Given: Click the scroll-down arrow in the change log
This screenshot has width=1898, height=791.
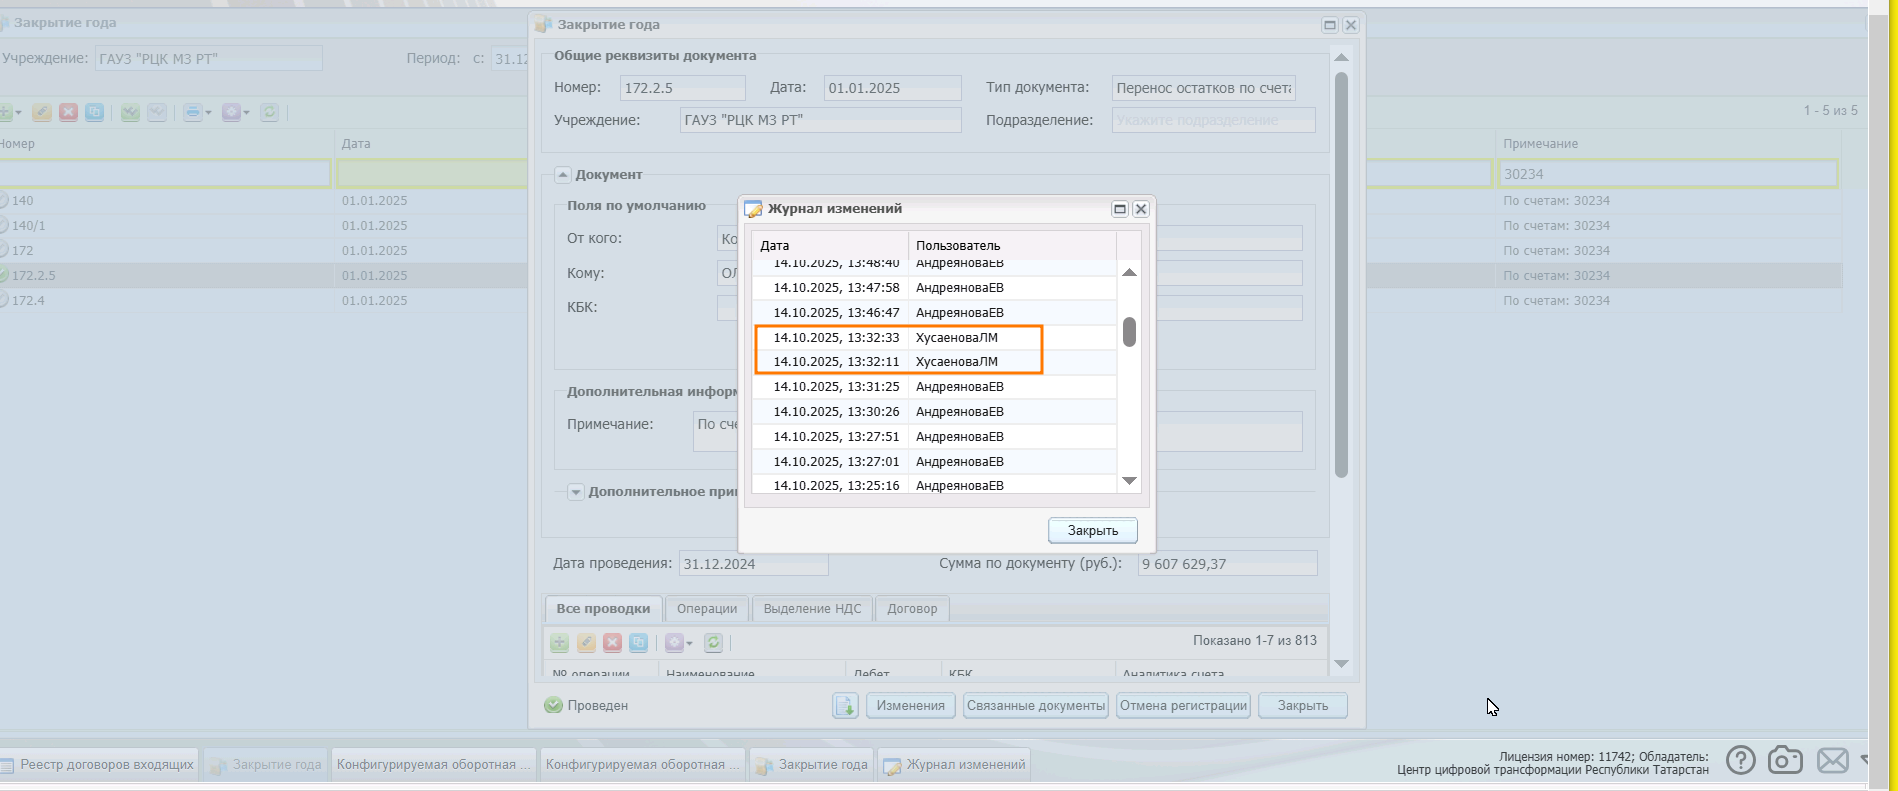Looking at the screenshot, I should 1129,481.
